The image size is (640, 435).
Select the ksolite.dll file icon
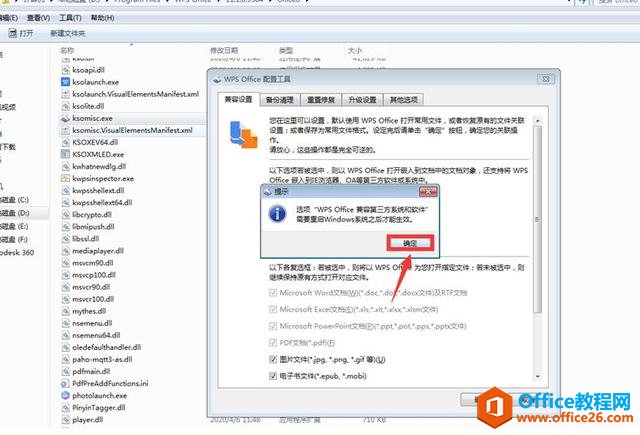point(65,106)
